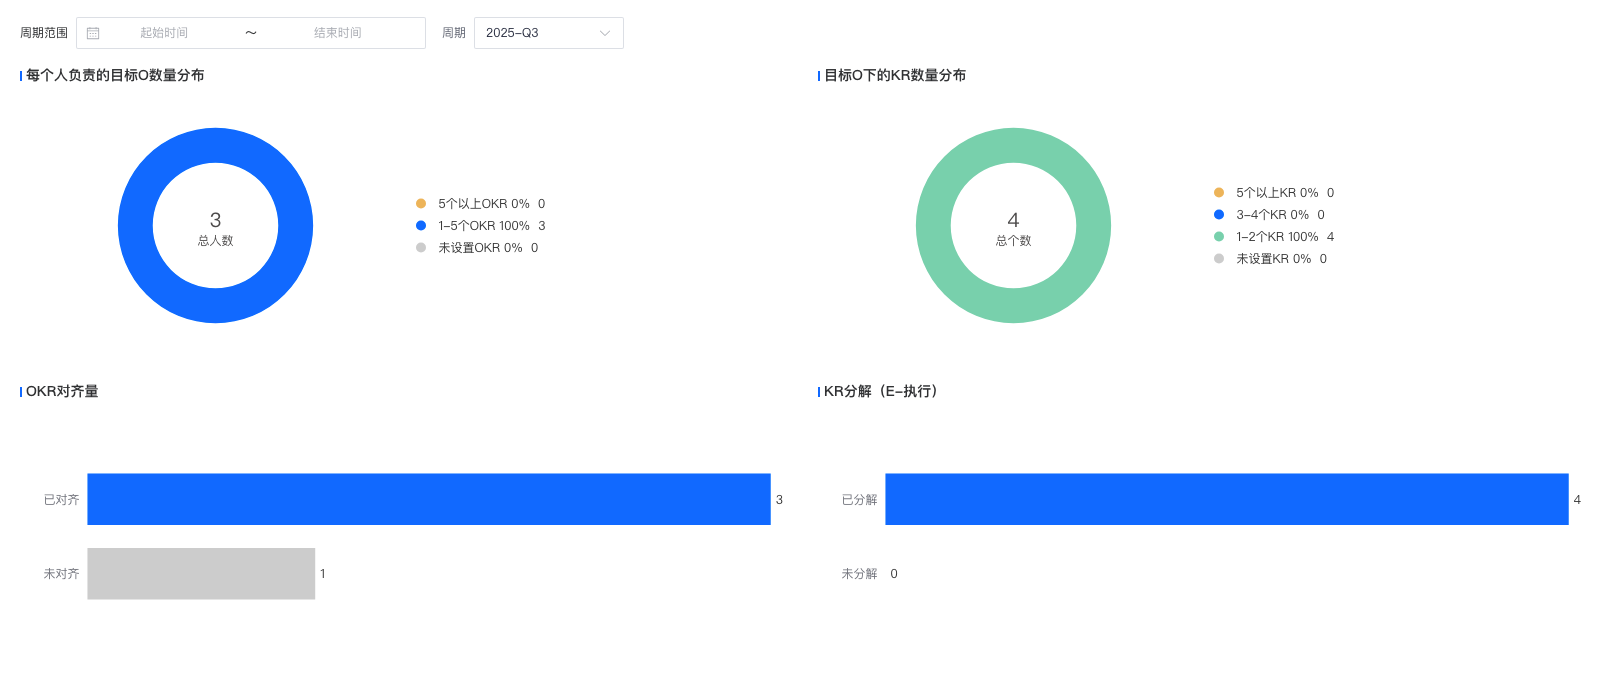Click the blue dot beside 3-4个KR

pos(1219,215)
